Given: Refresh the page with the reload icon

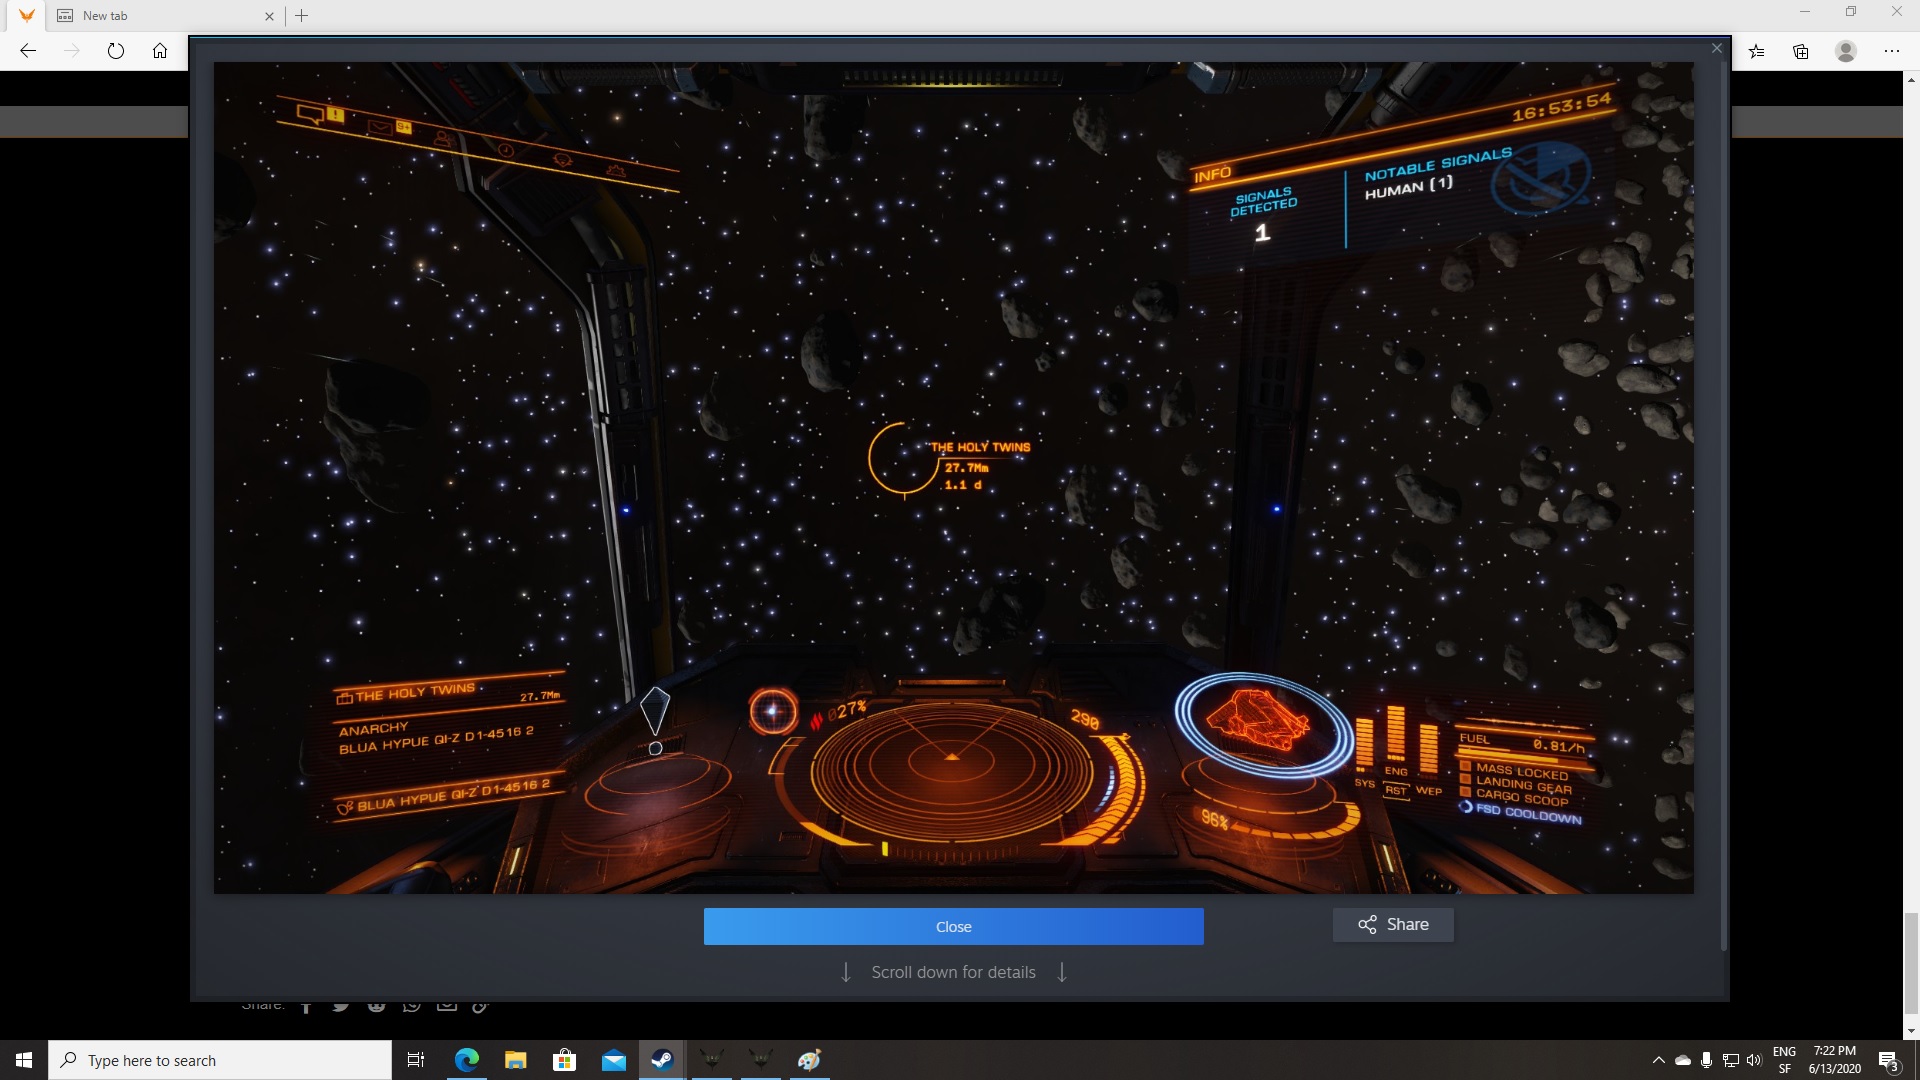Looking at the screenshot, I should [116, 51].
